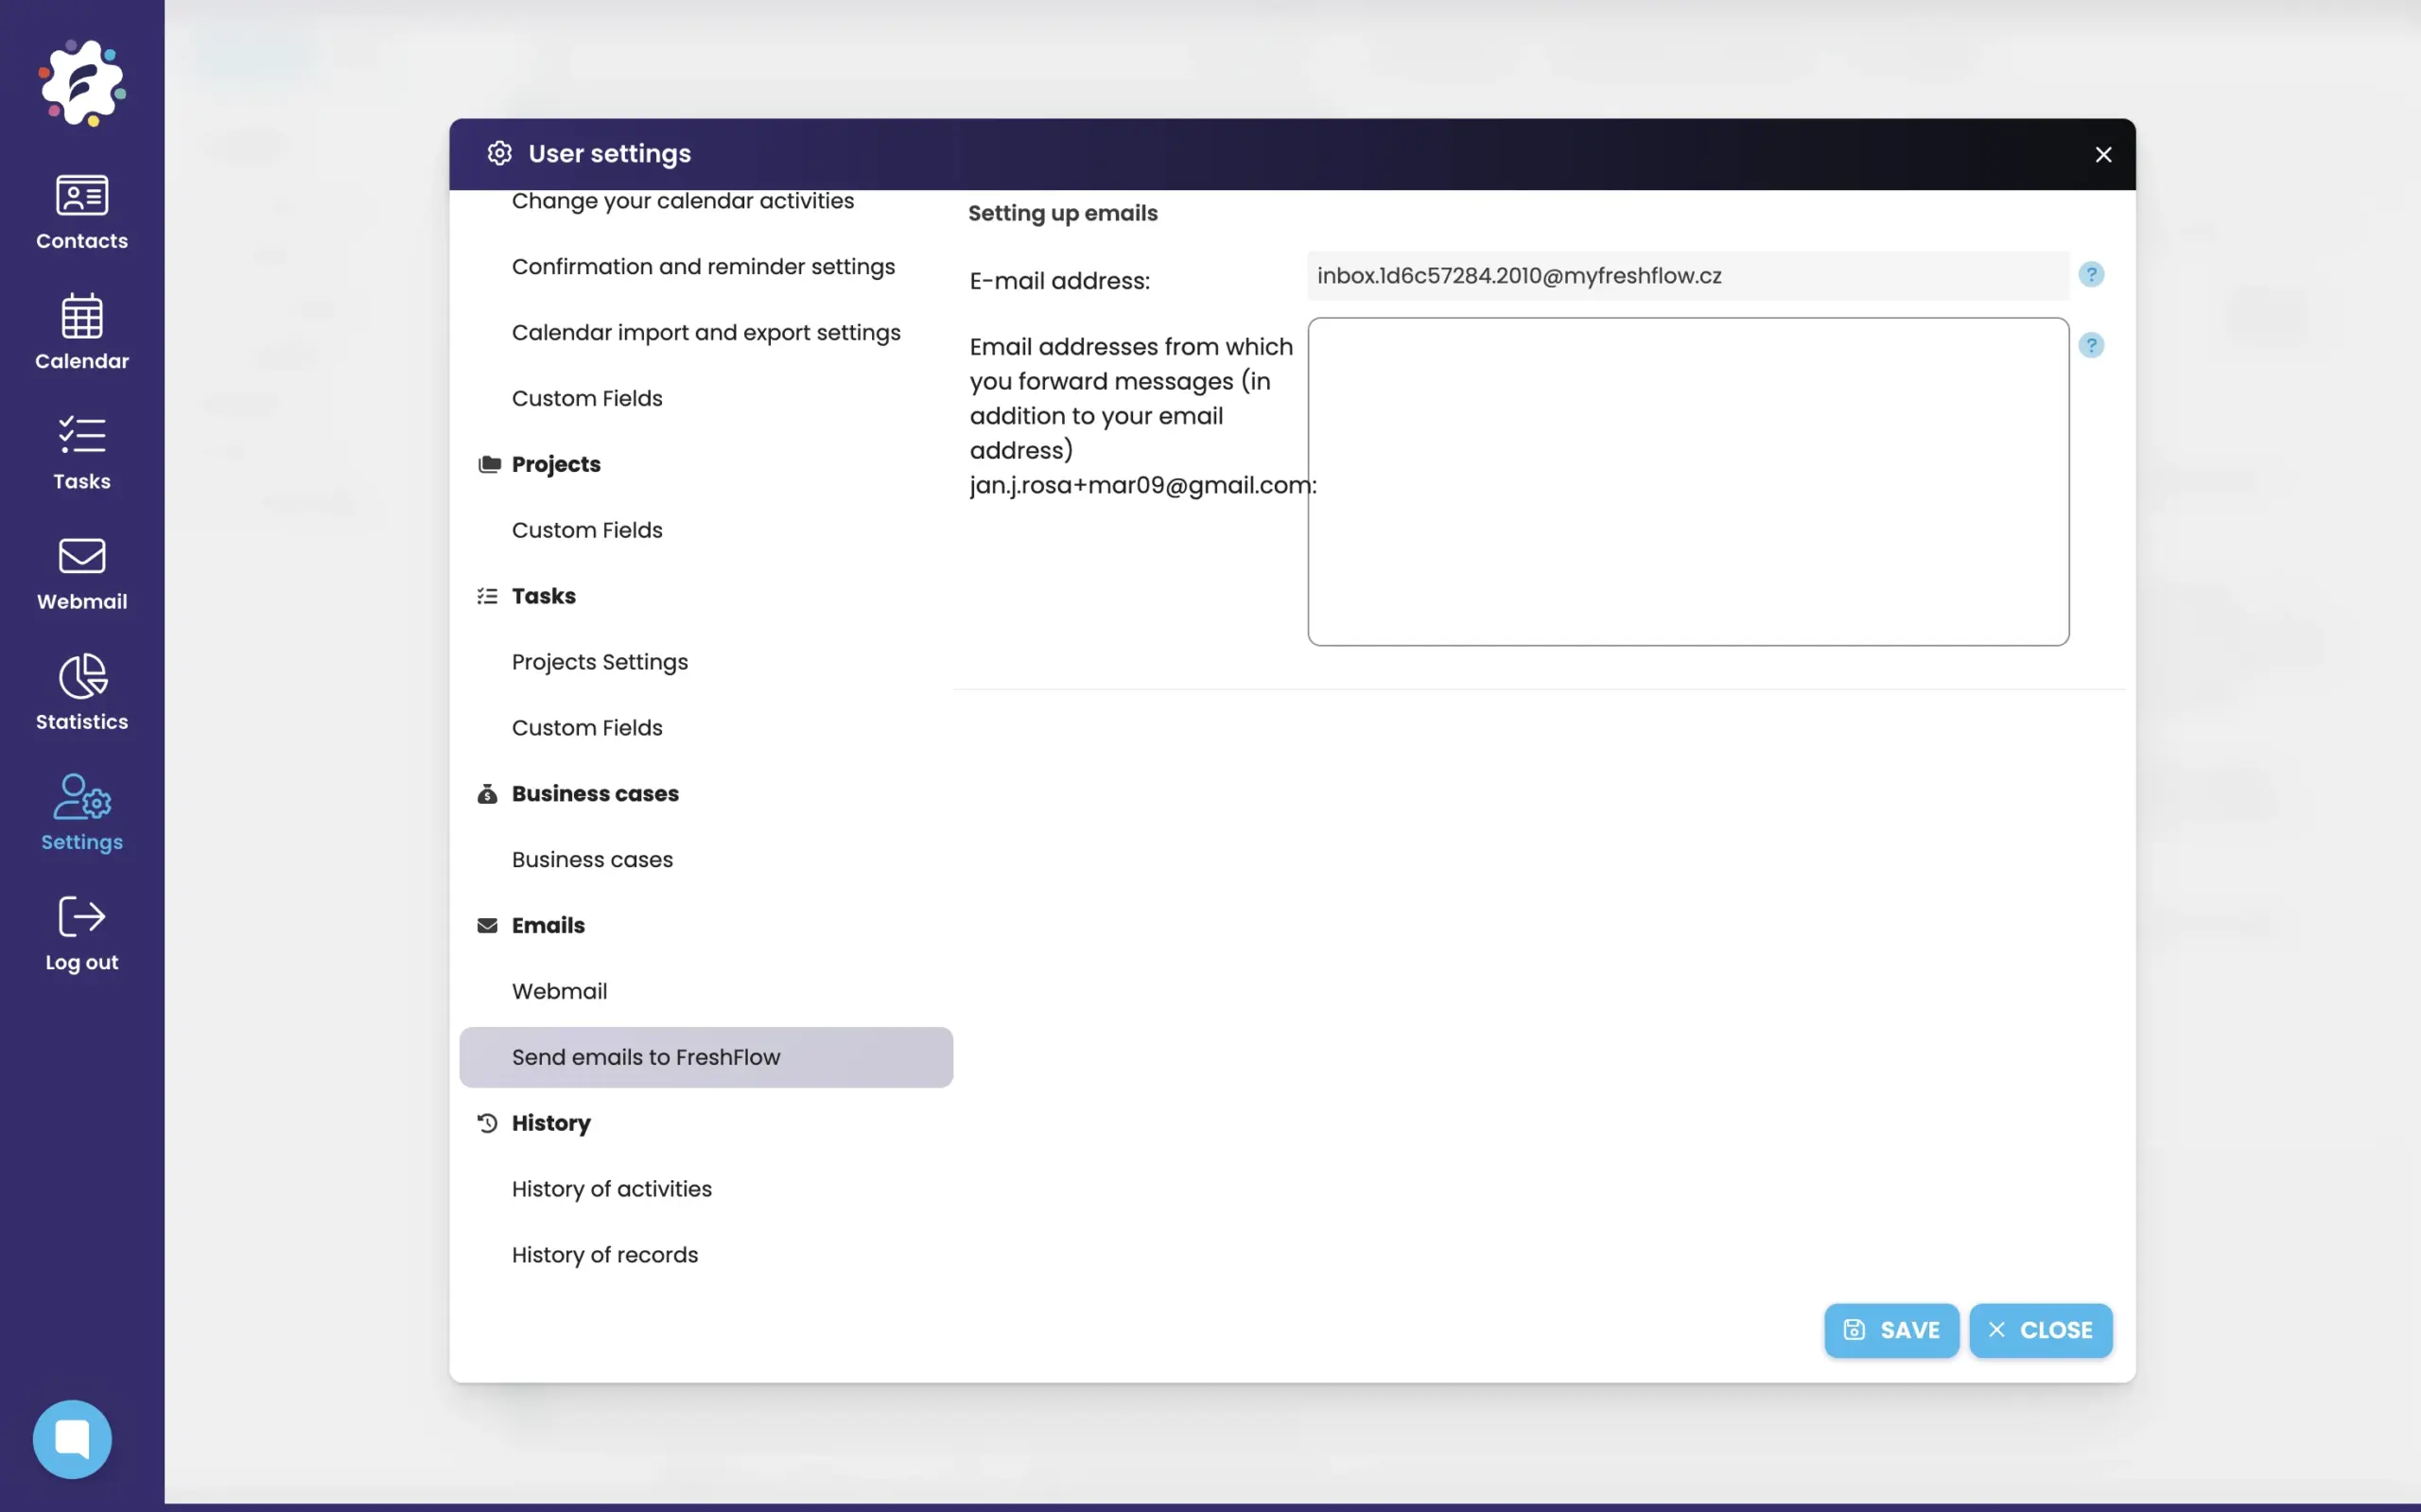Open Business cases settings item
This screenshot has height=1512, width=2421.
[x=592, y=859]
